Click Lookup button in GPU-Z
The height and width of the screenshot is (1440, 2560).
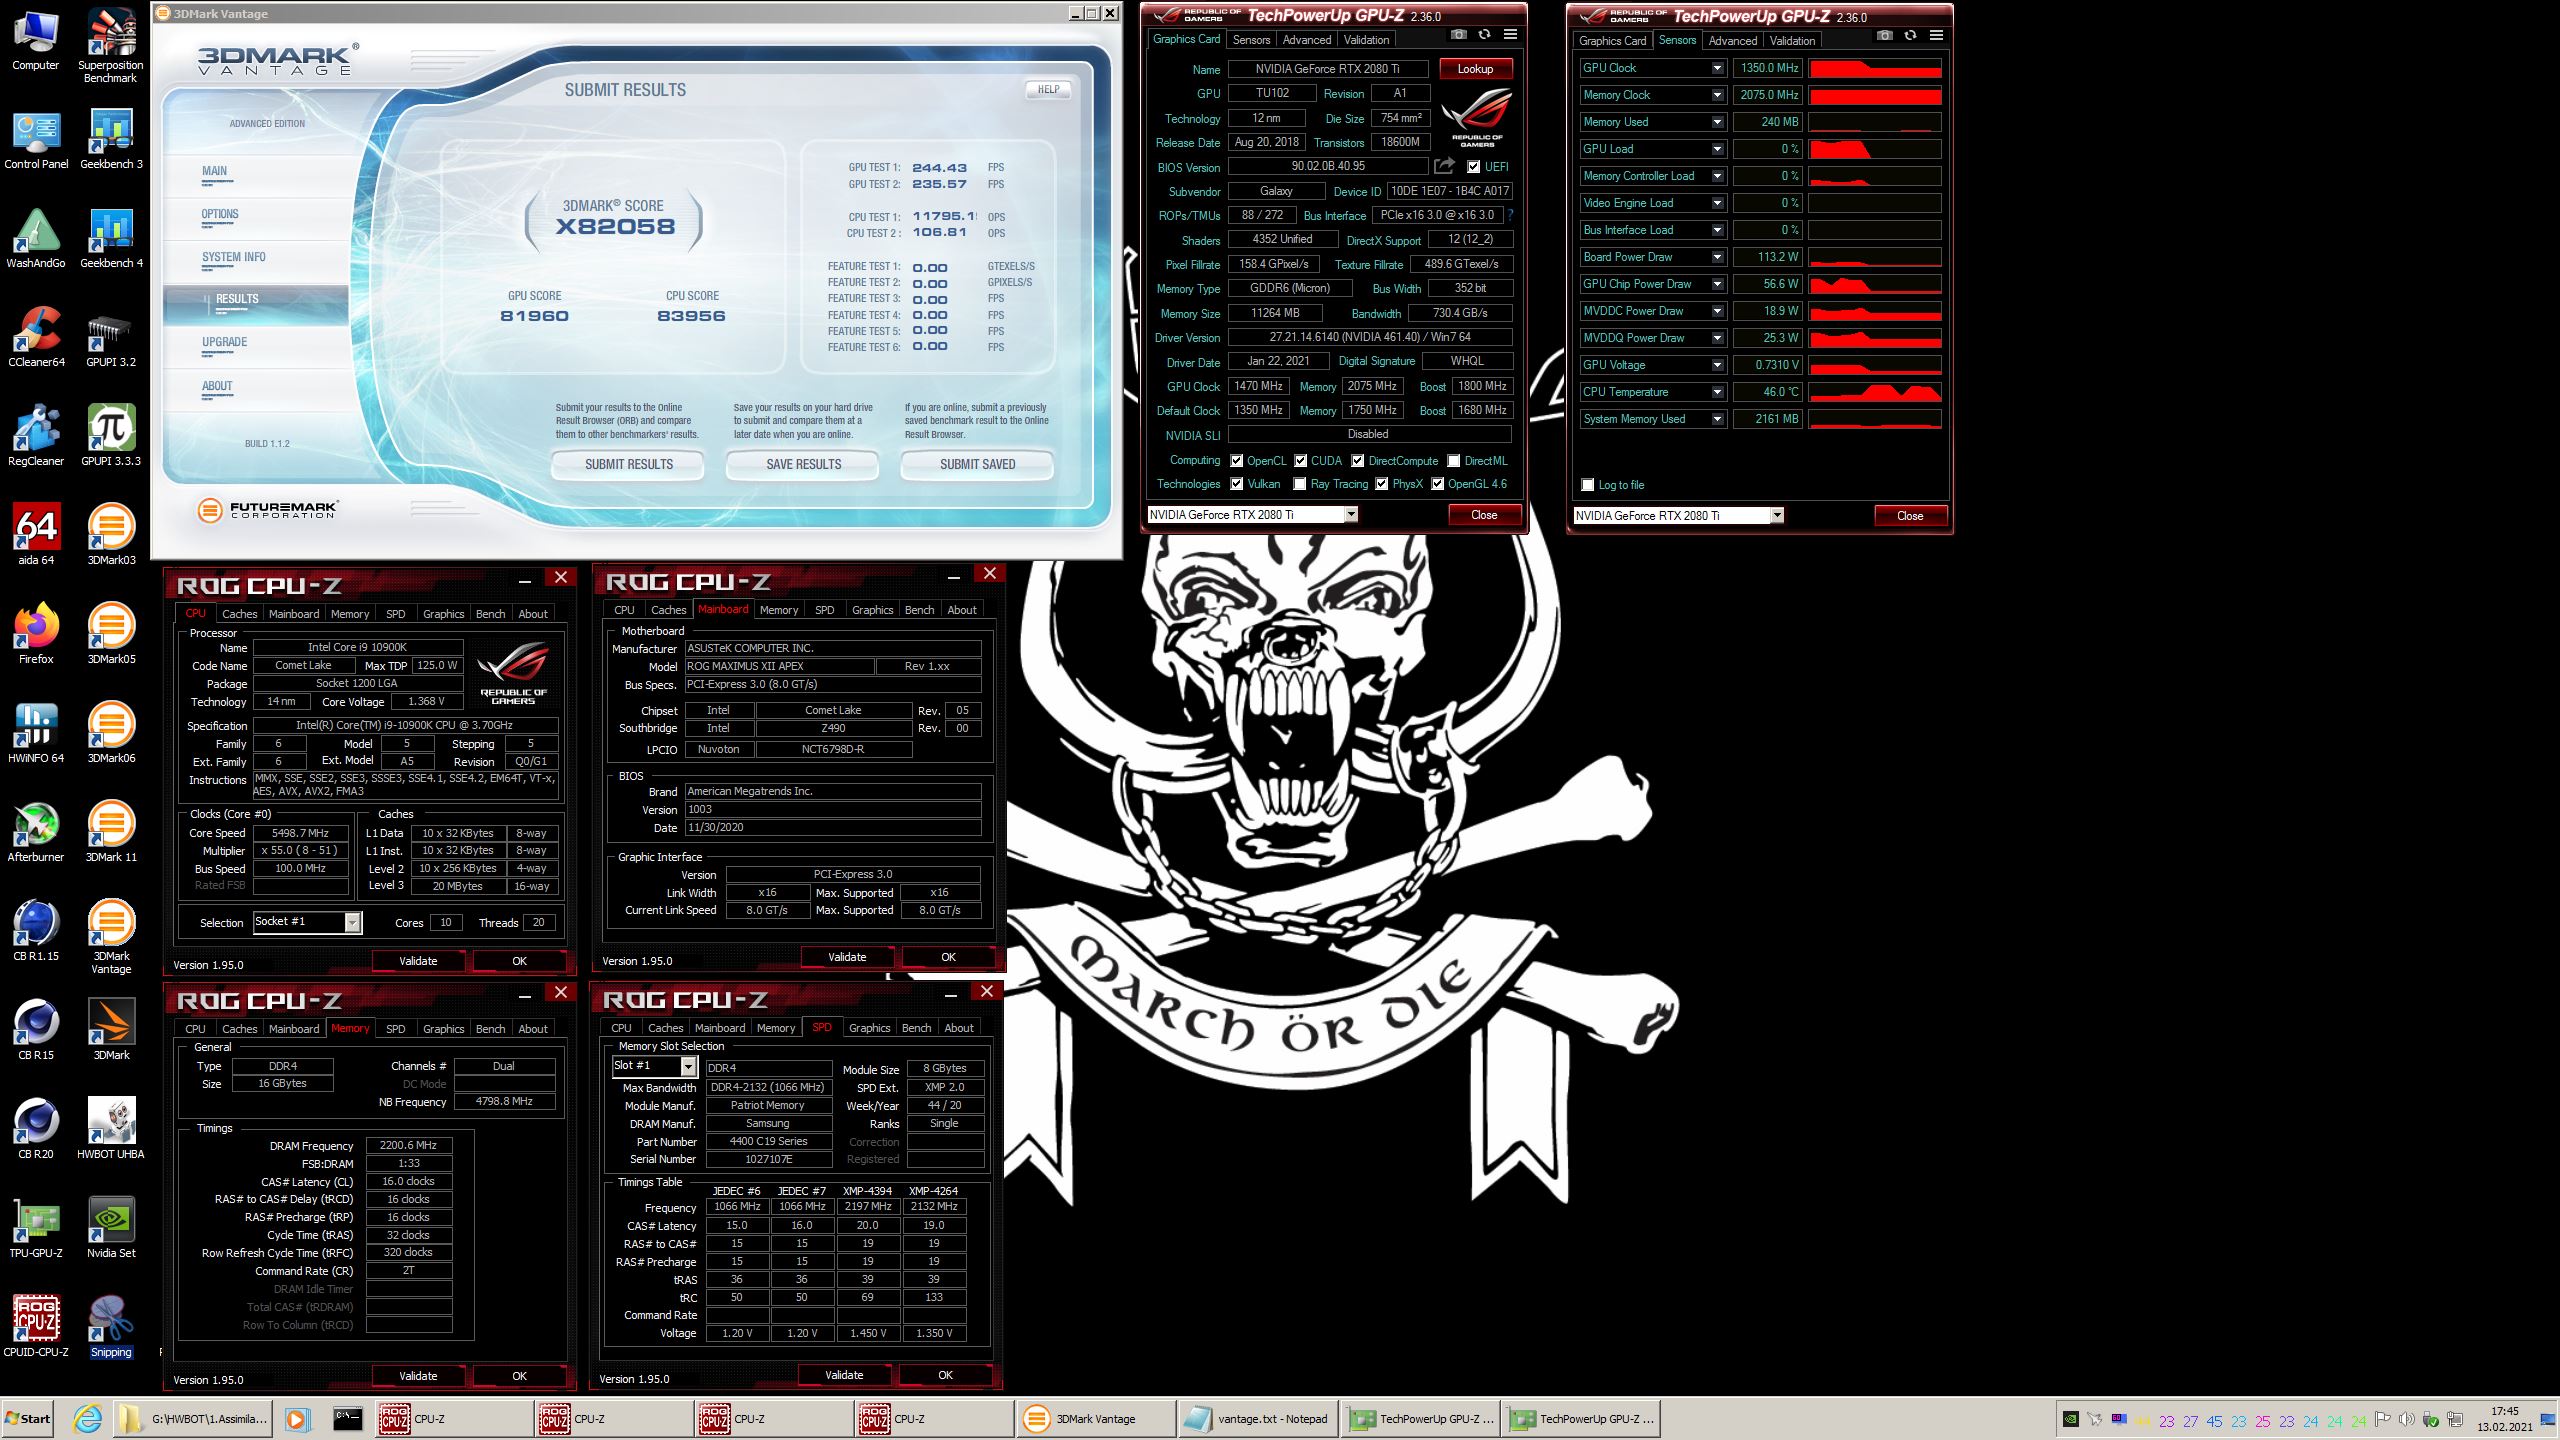click(x=1475, y=69)
